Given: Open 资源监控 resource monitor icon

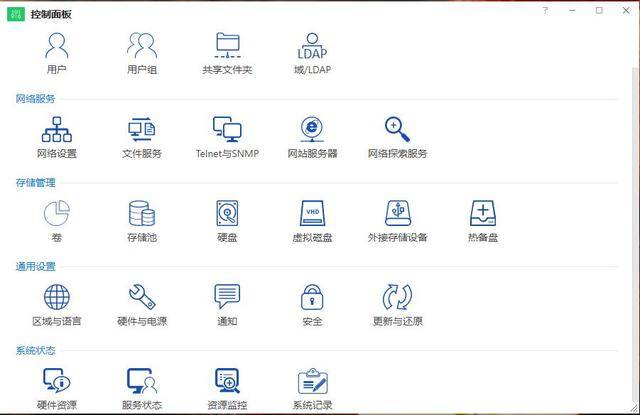Looking at the screenshot, I should click(227, 381).
